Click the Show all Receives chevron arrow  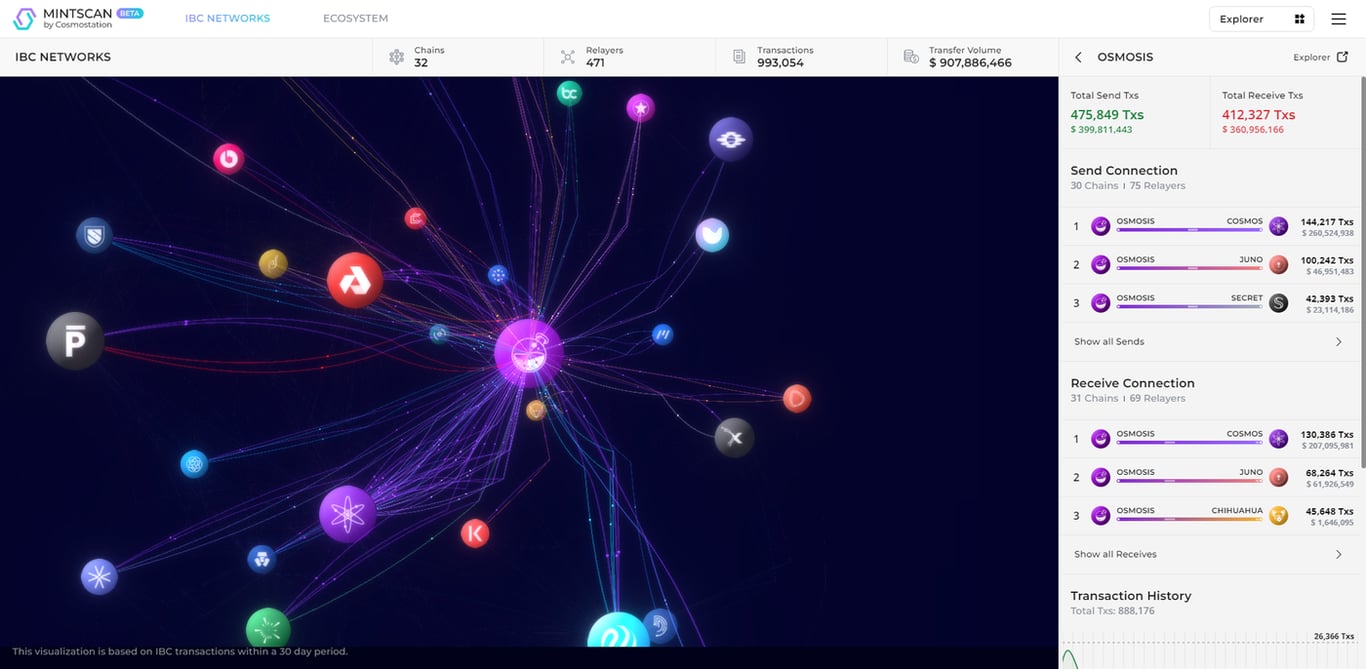[1339, 554]
